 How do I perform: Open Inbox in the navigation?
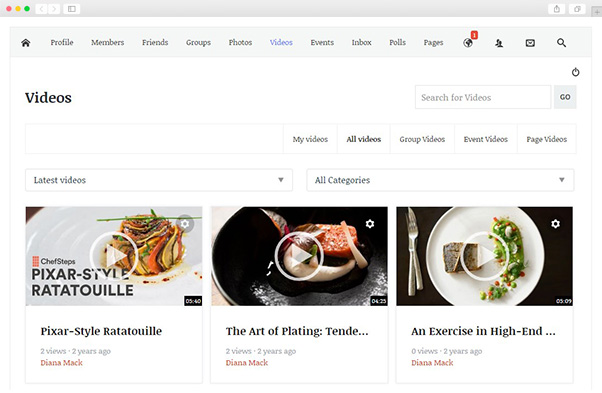point(362,43)
